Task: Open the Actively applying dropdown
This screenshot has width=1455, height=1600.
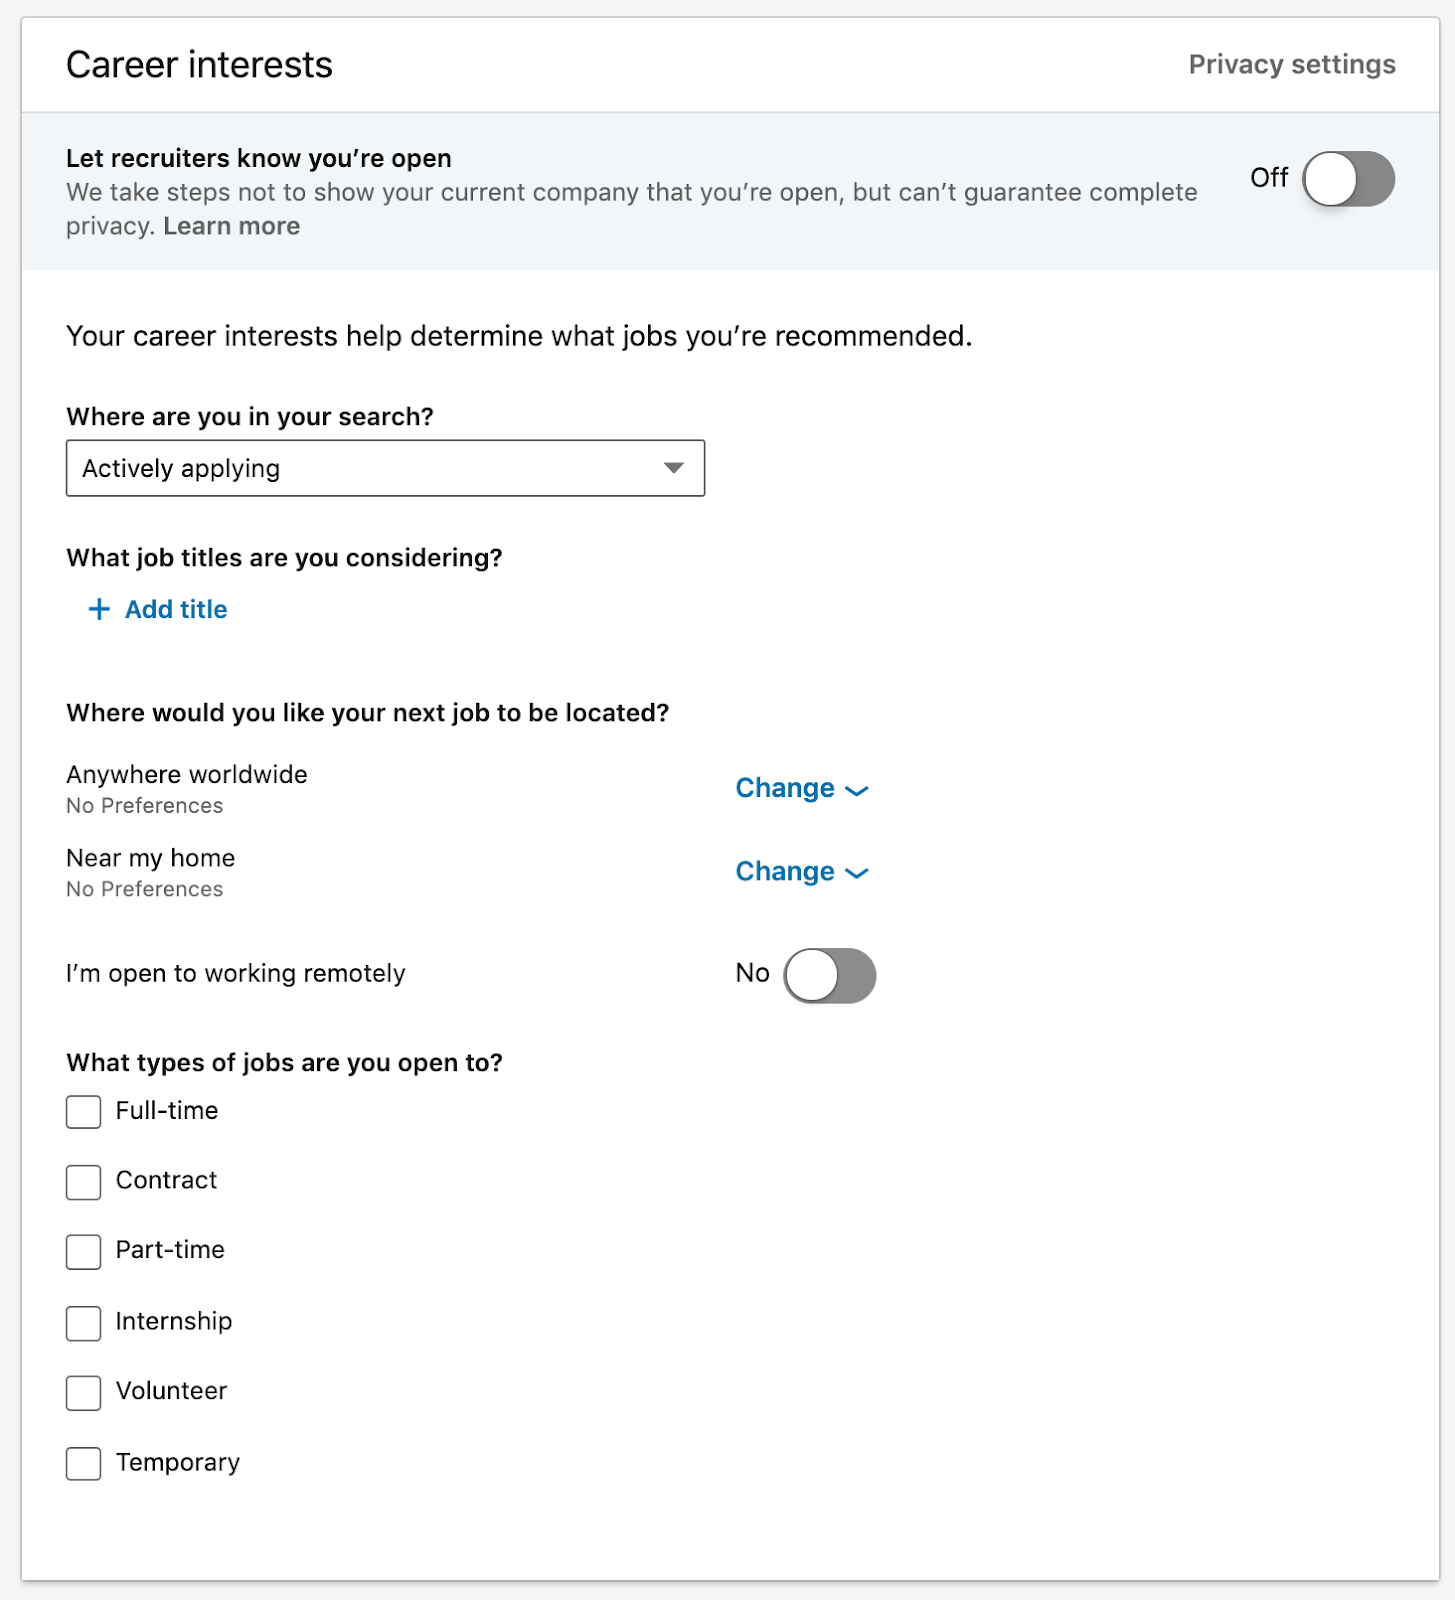Action: click(385, 468)
